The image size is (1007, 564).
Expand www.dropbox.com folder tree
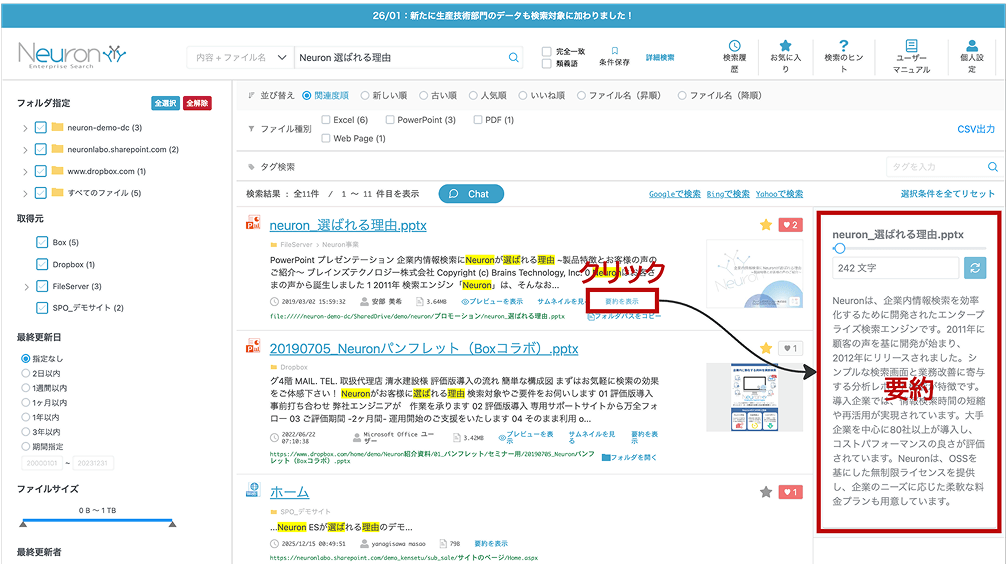25,172
